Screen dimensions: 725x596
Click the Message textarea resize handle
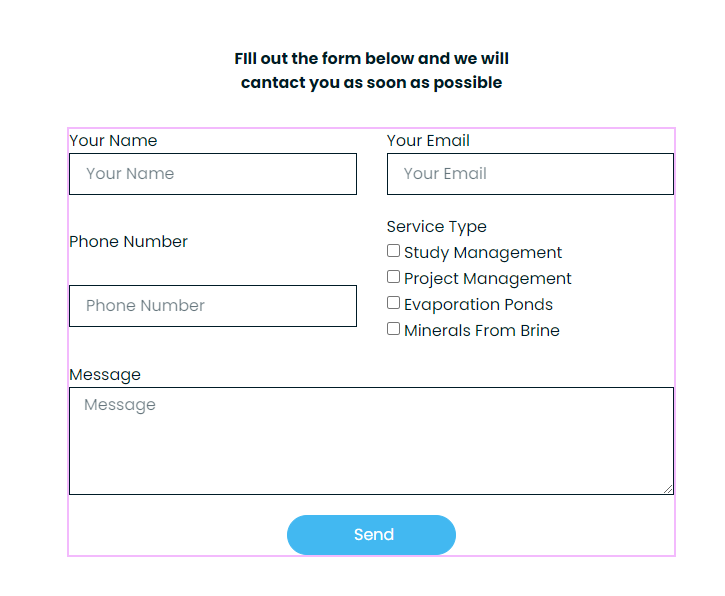668,489
